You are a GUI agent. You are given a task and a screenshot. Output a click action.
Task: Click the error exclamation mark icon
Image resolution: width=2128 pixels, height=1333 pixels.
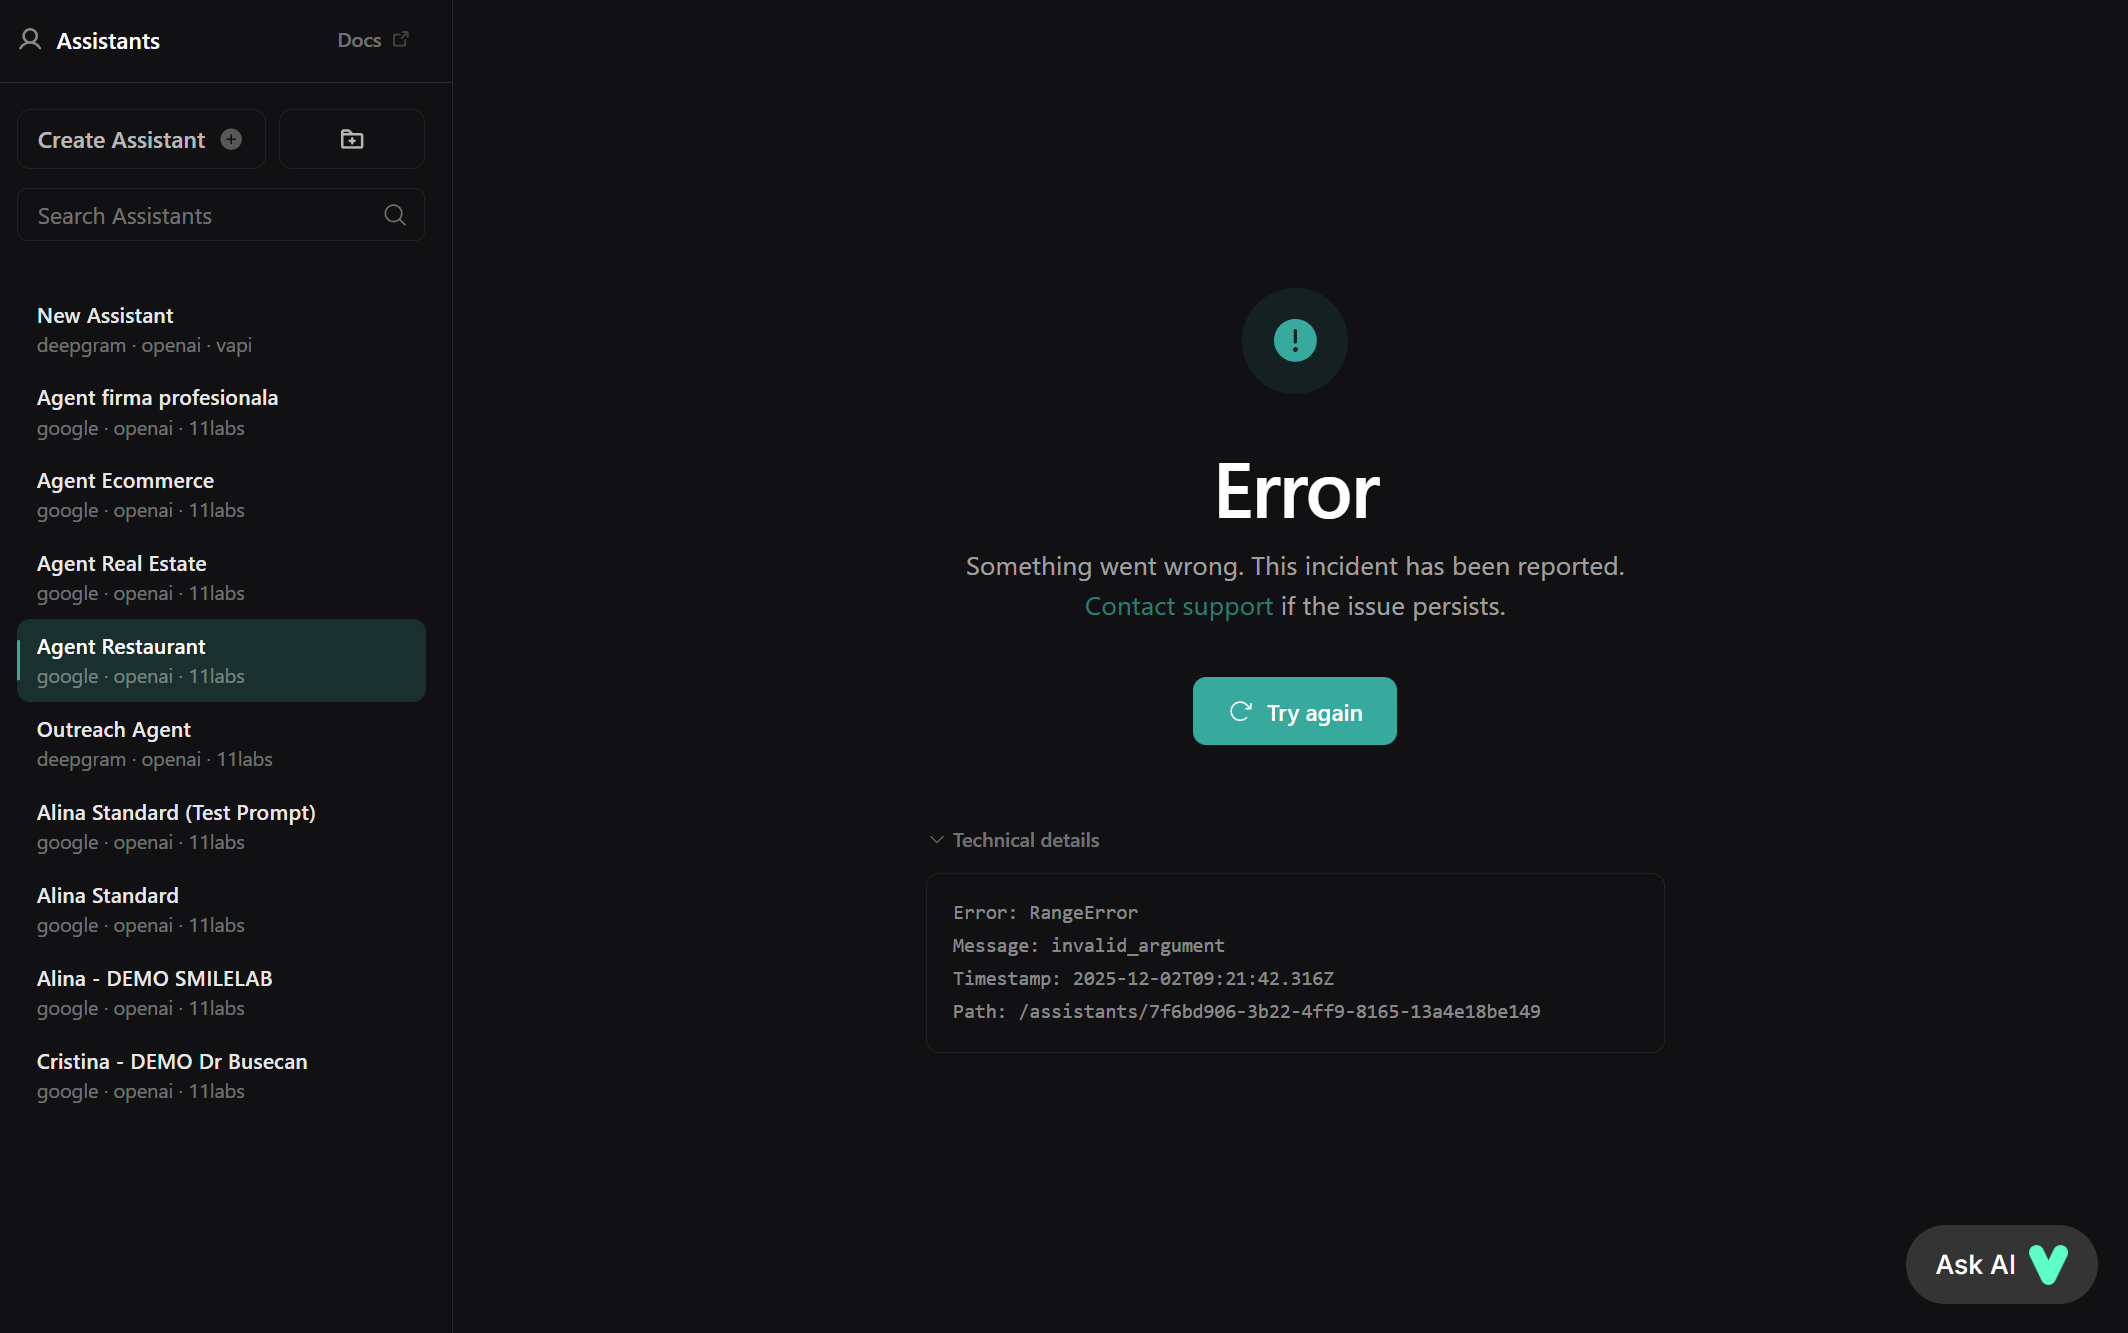1294,341
